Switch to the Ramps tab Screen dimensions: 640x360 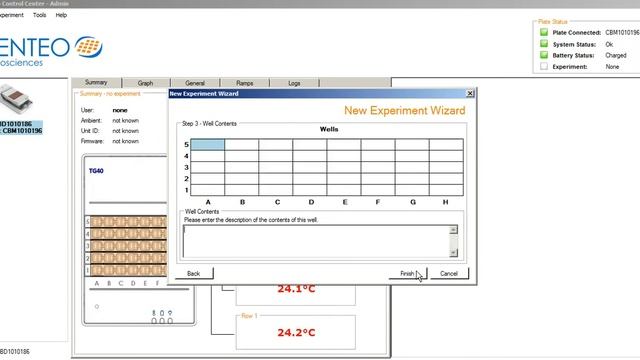point(244,83)
